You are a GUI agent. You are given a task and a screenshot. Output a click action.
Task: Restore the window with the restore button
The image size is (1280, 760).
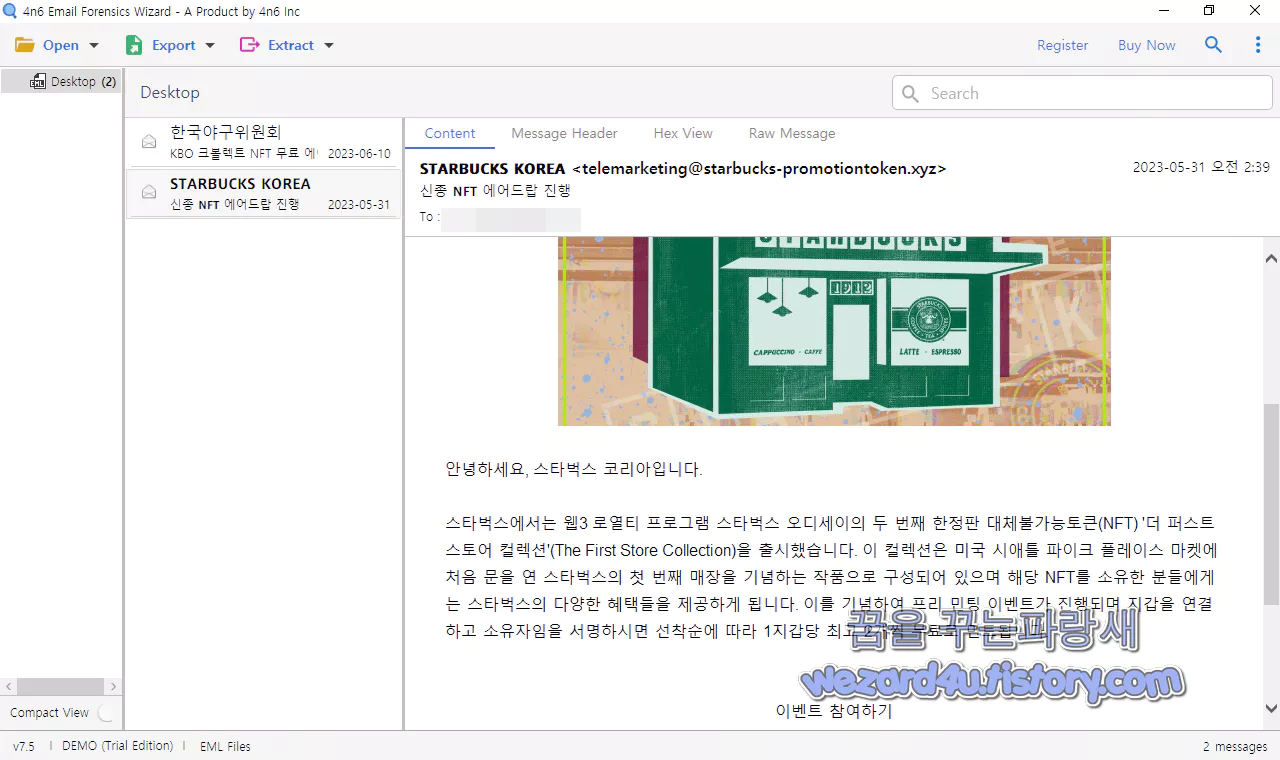(1209, 11)
